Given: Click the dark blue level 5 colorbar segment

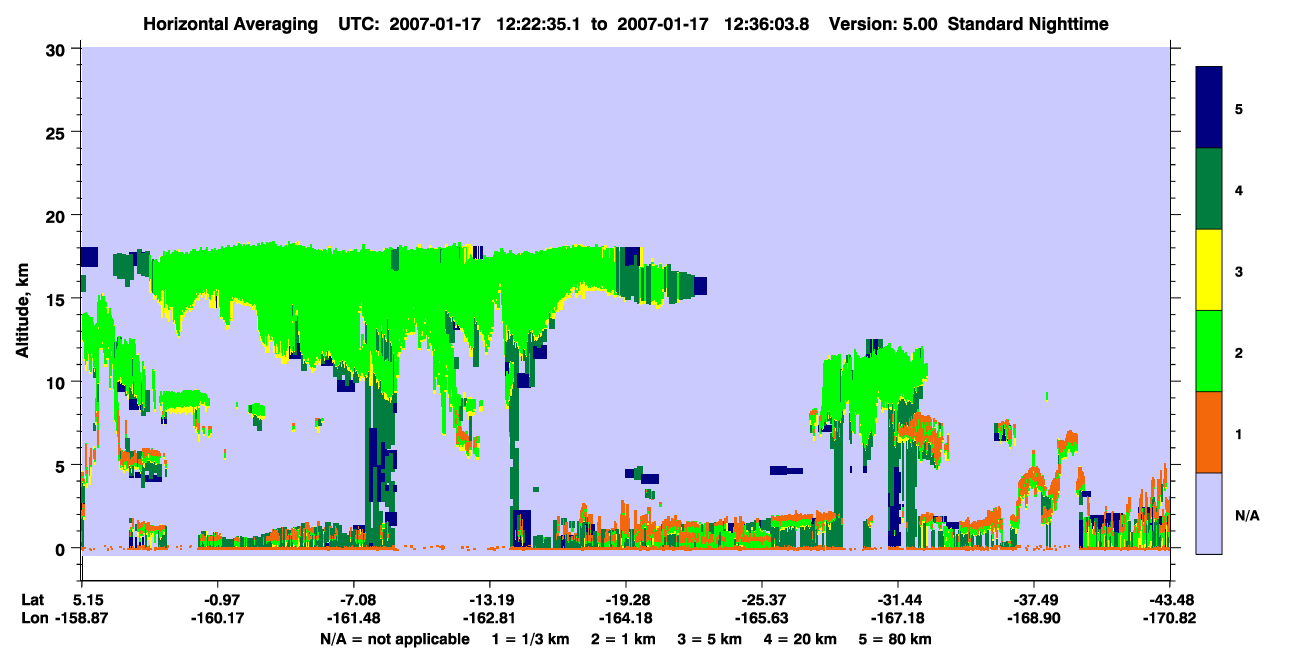Looking at the screenshot, I should click(1209, 108).
